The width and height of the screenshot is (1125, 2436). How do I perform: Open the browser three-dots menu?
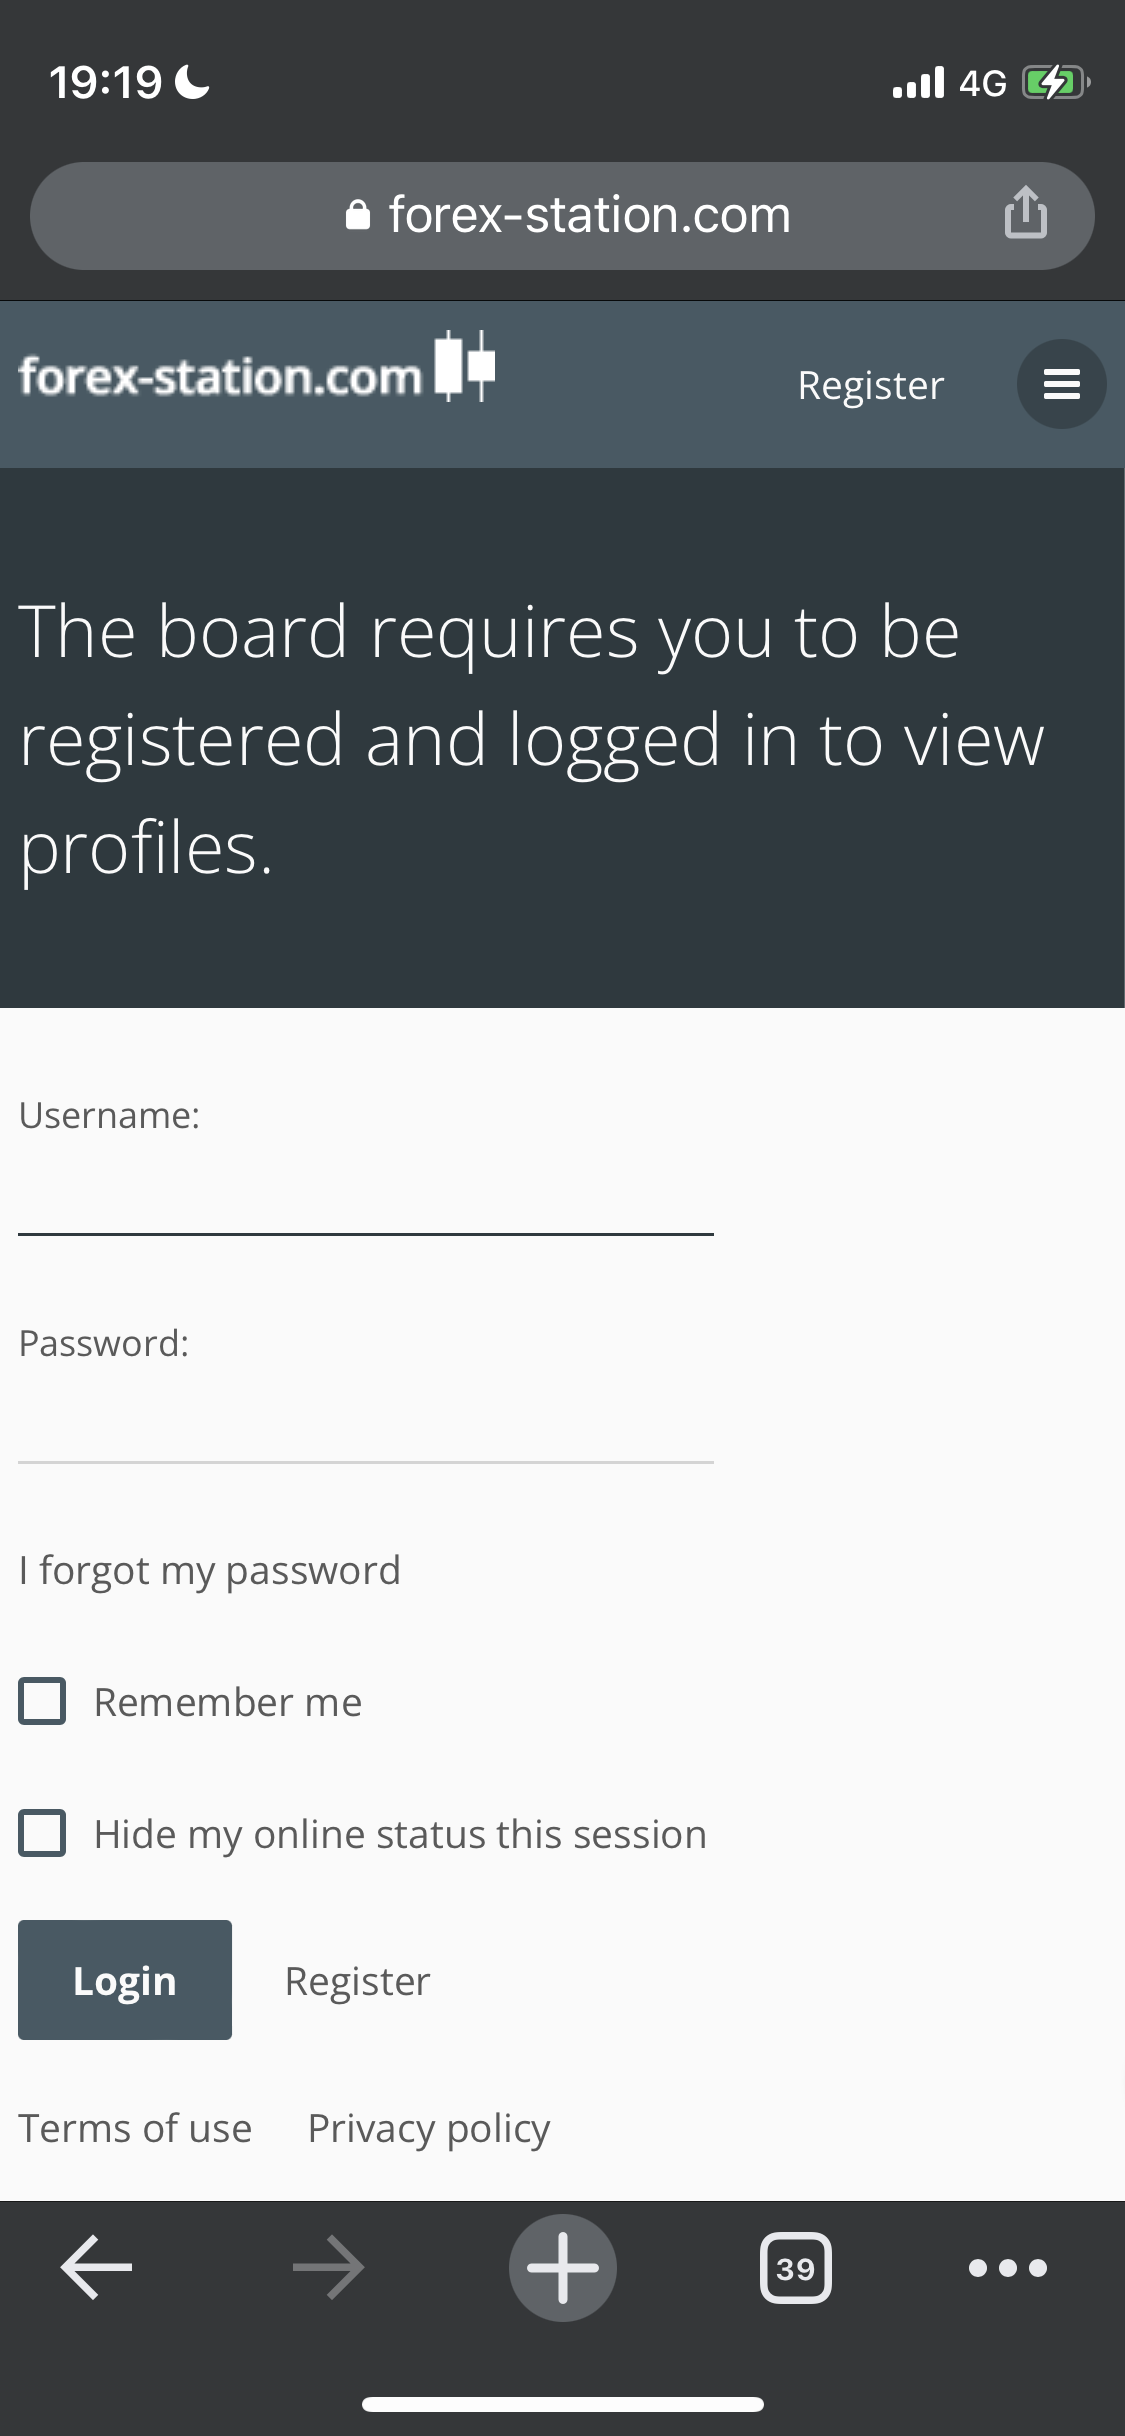point(1007,2267)
